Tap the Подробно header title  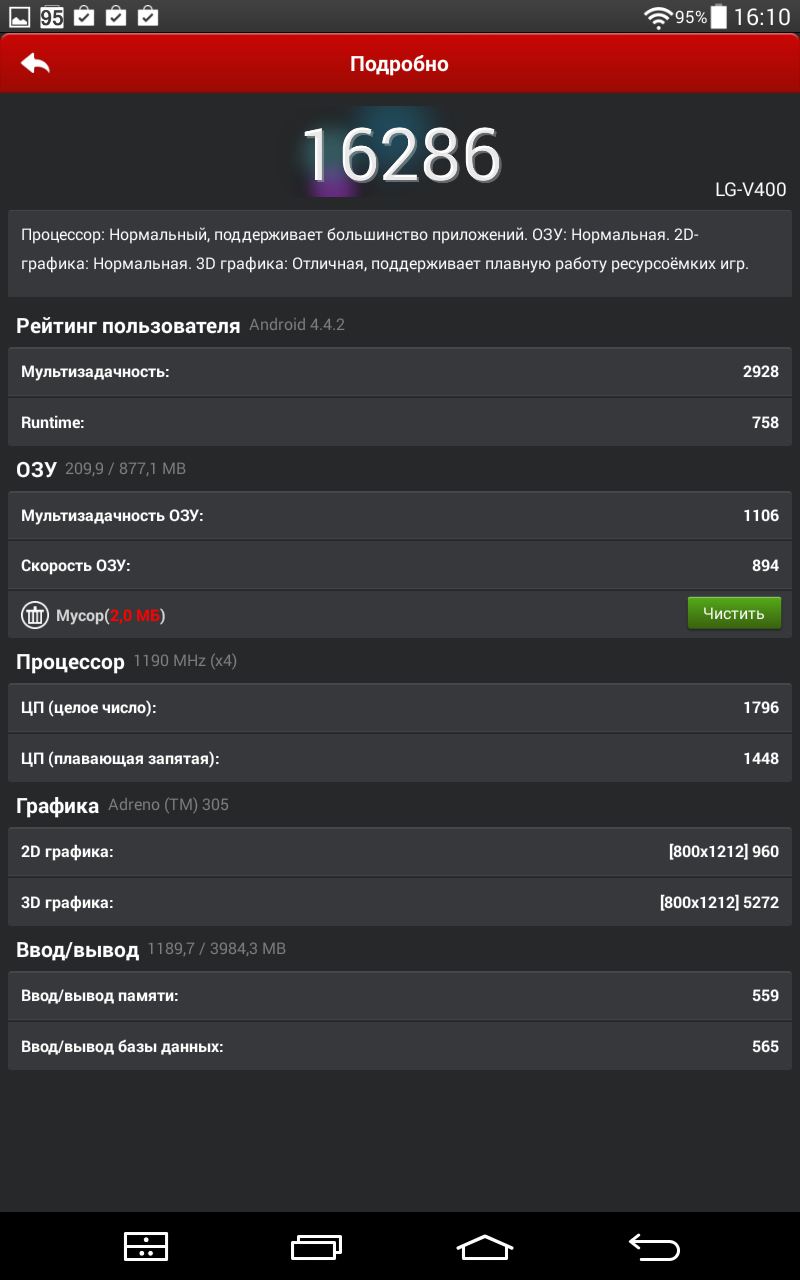point(399,64)
